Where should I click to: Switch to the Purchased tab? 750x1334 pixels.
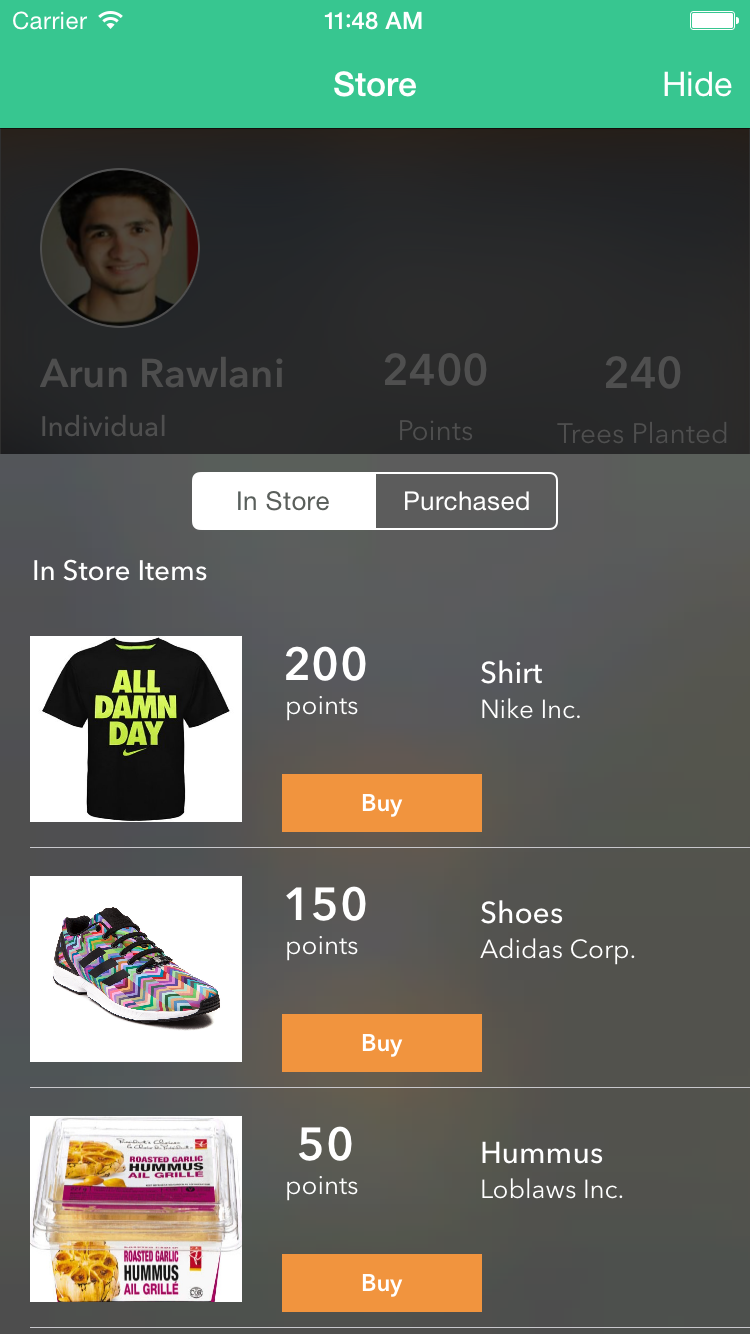[466, 501]
